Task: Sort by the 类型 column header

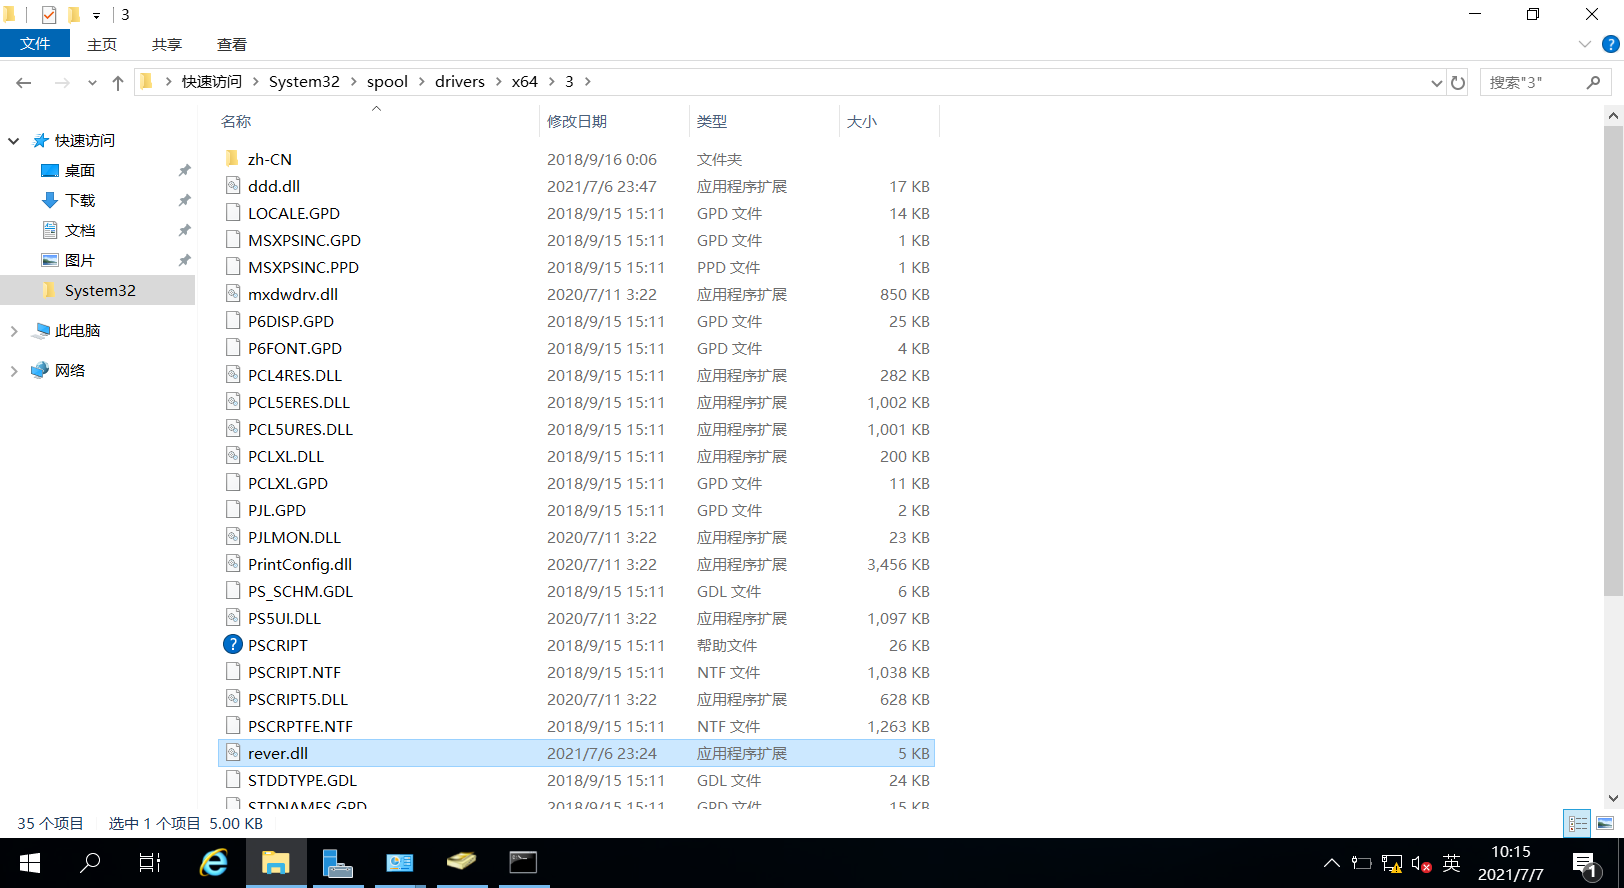Action: tap(712, 122)
